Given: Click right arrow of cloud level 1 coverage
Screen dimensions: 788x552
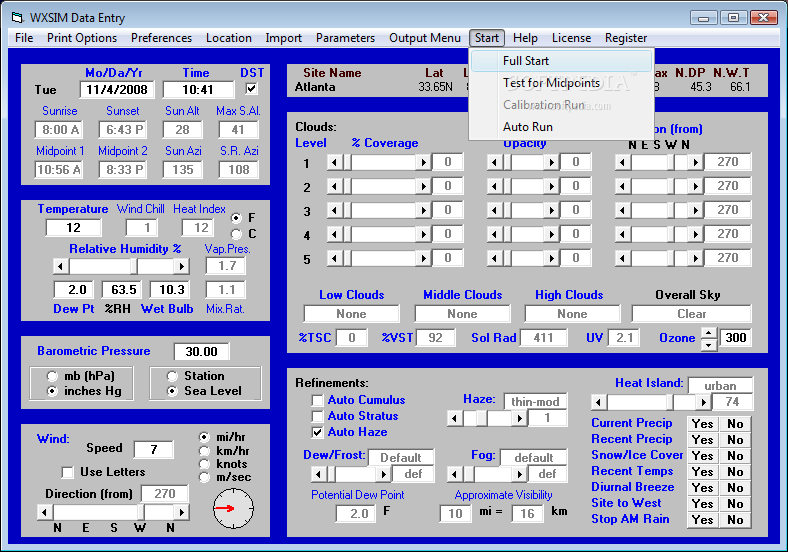Looking at the screenshot, I should click(423, 162).
